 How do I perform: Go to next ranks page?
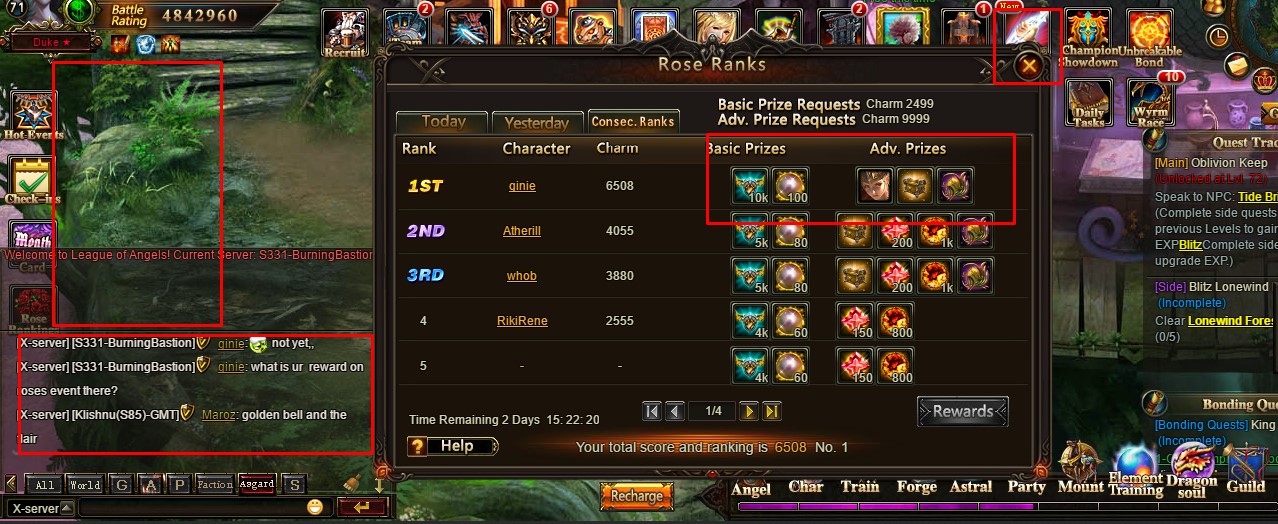point(751,411)
